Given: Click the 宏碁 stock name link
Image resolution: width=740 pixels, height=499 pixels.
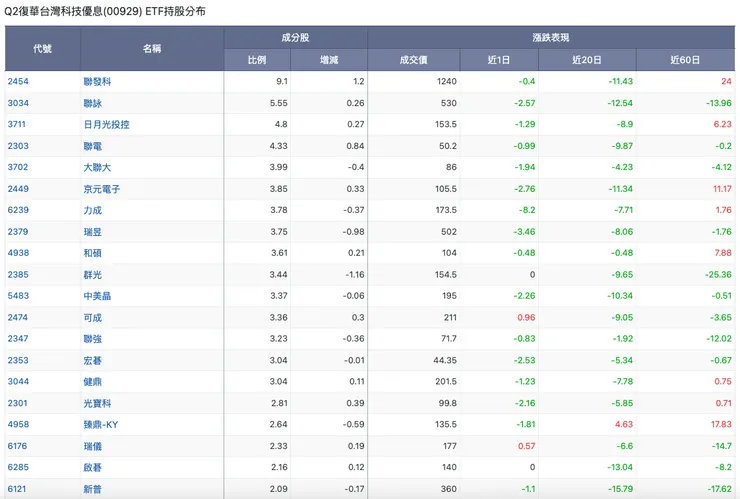Looking at the screenshot, I should (92, 361).
